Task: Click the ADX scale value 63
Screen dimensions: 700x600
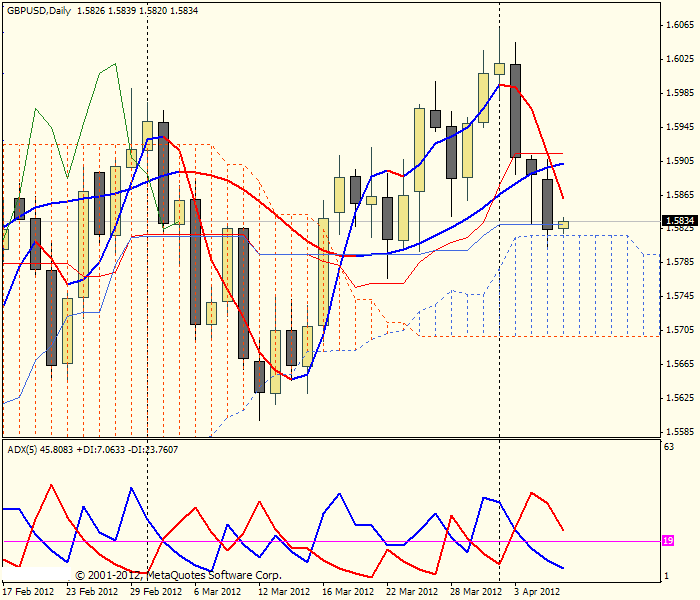Action: click(x=669, y=446)
